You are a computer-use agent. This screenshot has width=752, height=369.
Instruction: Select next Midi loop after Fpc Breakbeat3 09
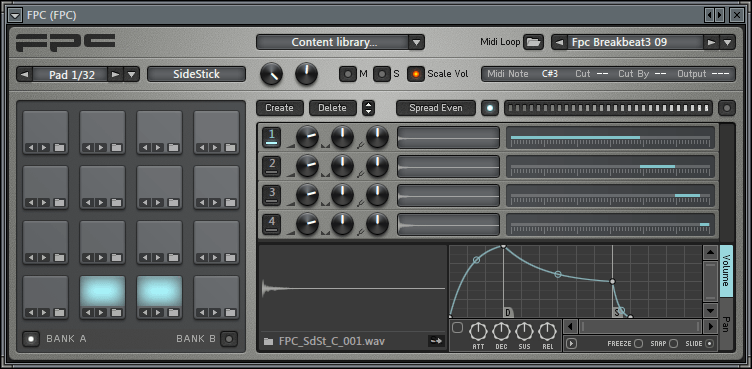pos(711,42)
